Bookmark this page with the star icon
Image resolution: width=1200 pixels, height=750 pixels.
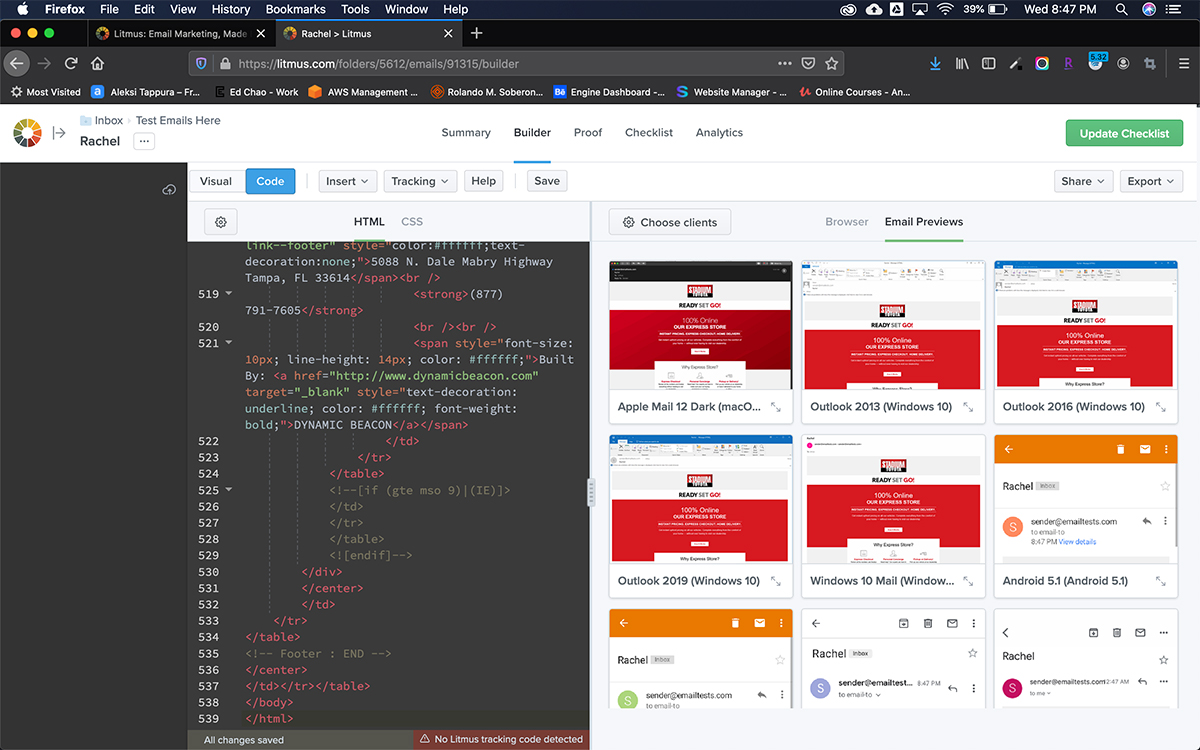832,63
